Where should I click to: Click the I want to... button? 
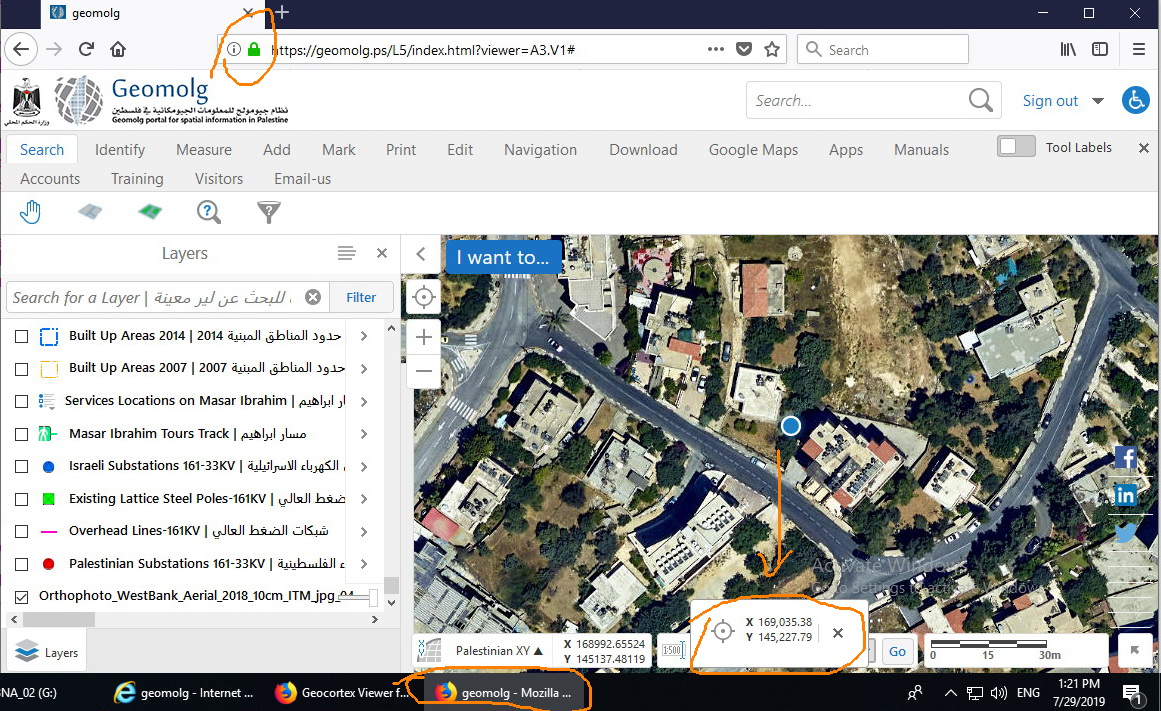(x=503, y=257)
